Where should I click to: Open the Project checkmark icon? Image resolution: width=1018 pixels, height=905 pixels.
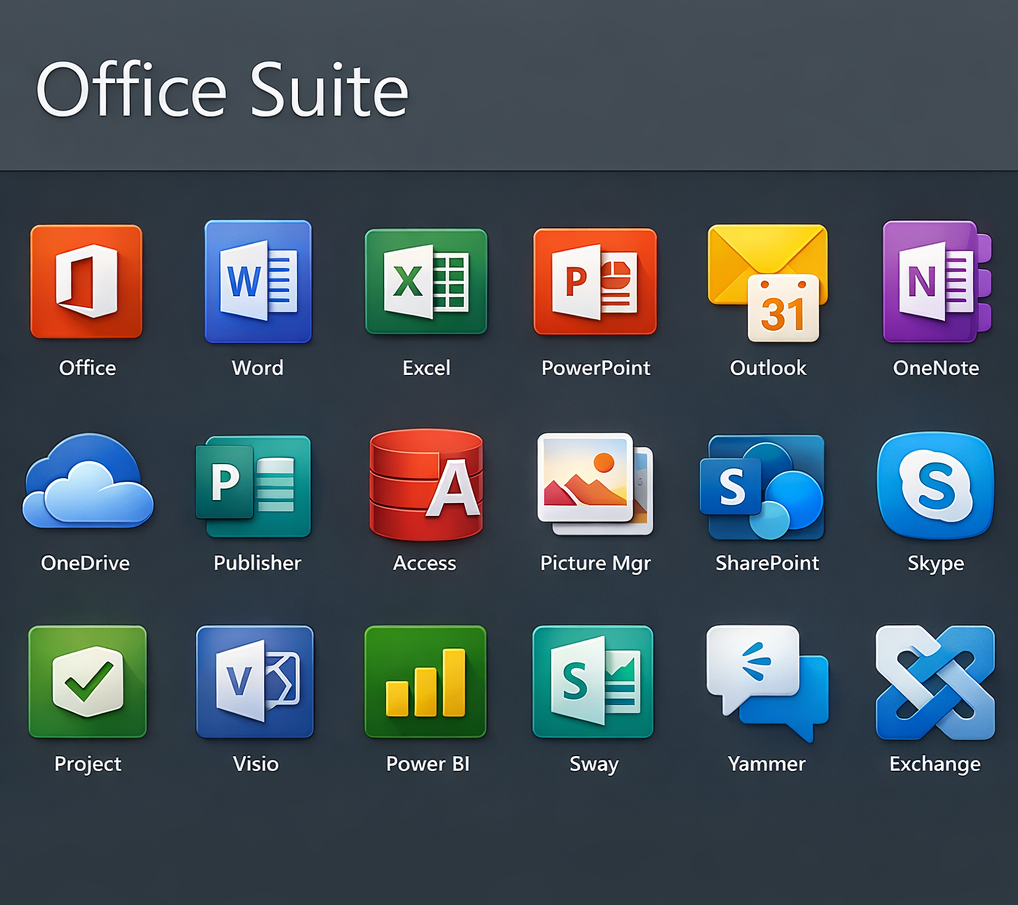tap(88, 682)
